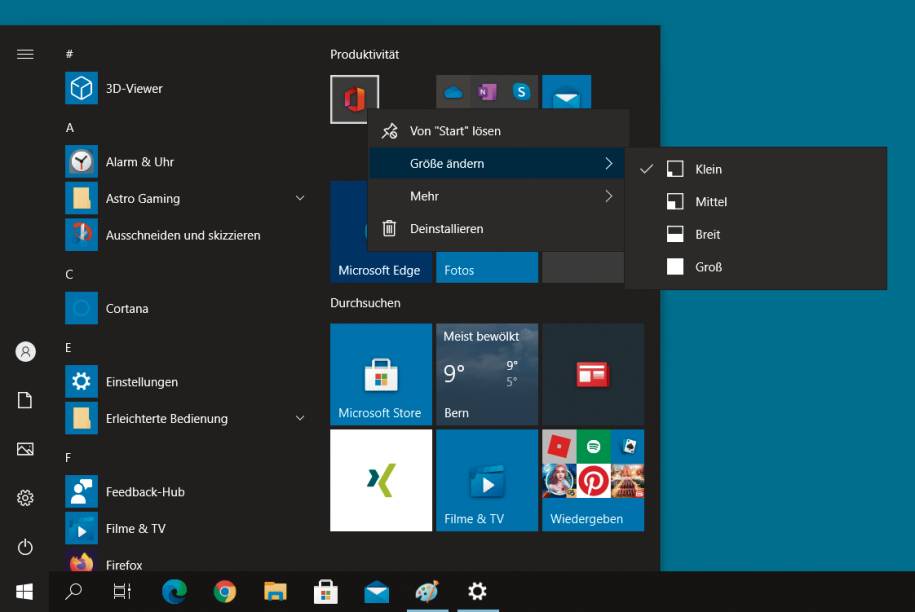The height and width of the screenshot is (612, 915).
Task: Jump to letter C section header
Action: click(x=69, y=274)
